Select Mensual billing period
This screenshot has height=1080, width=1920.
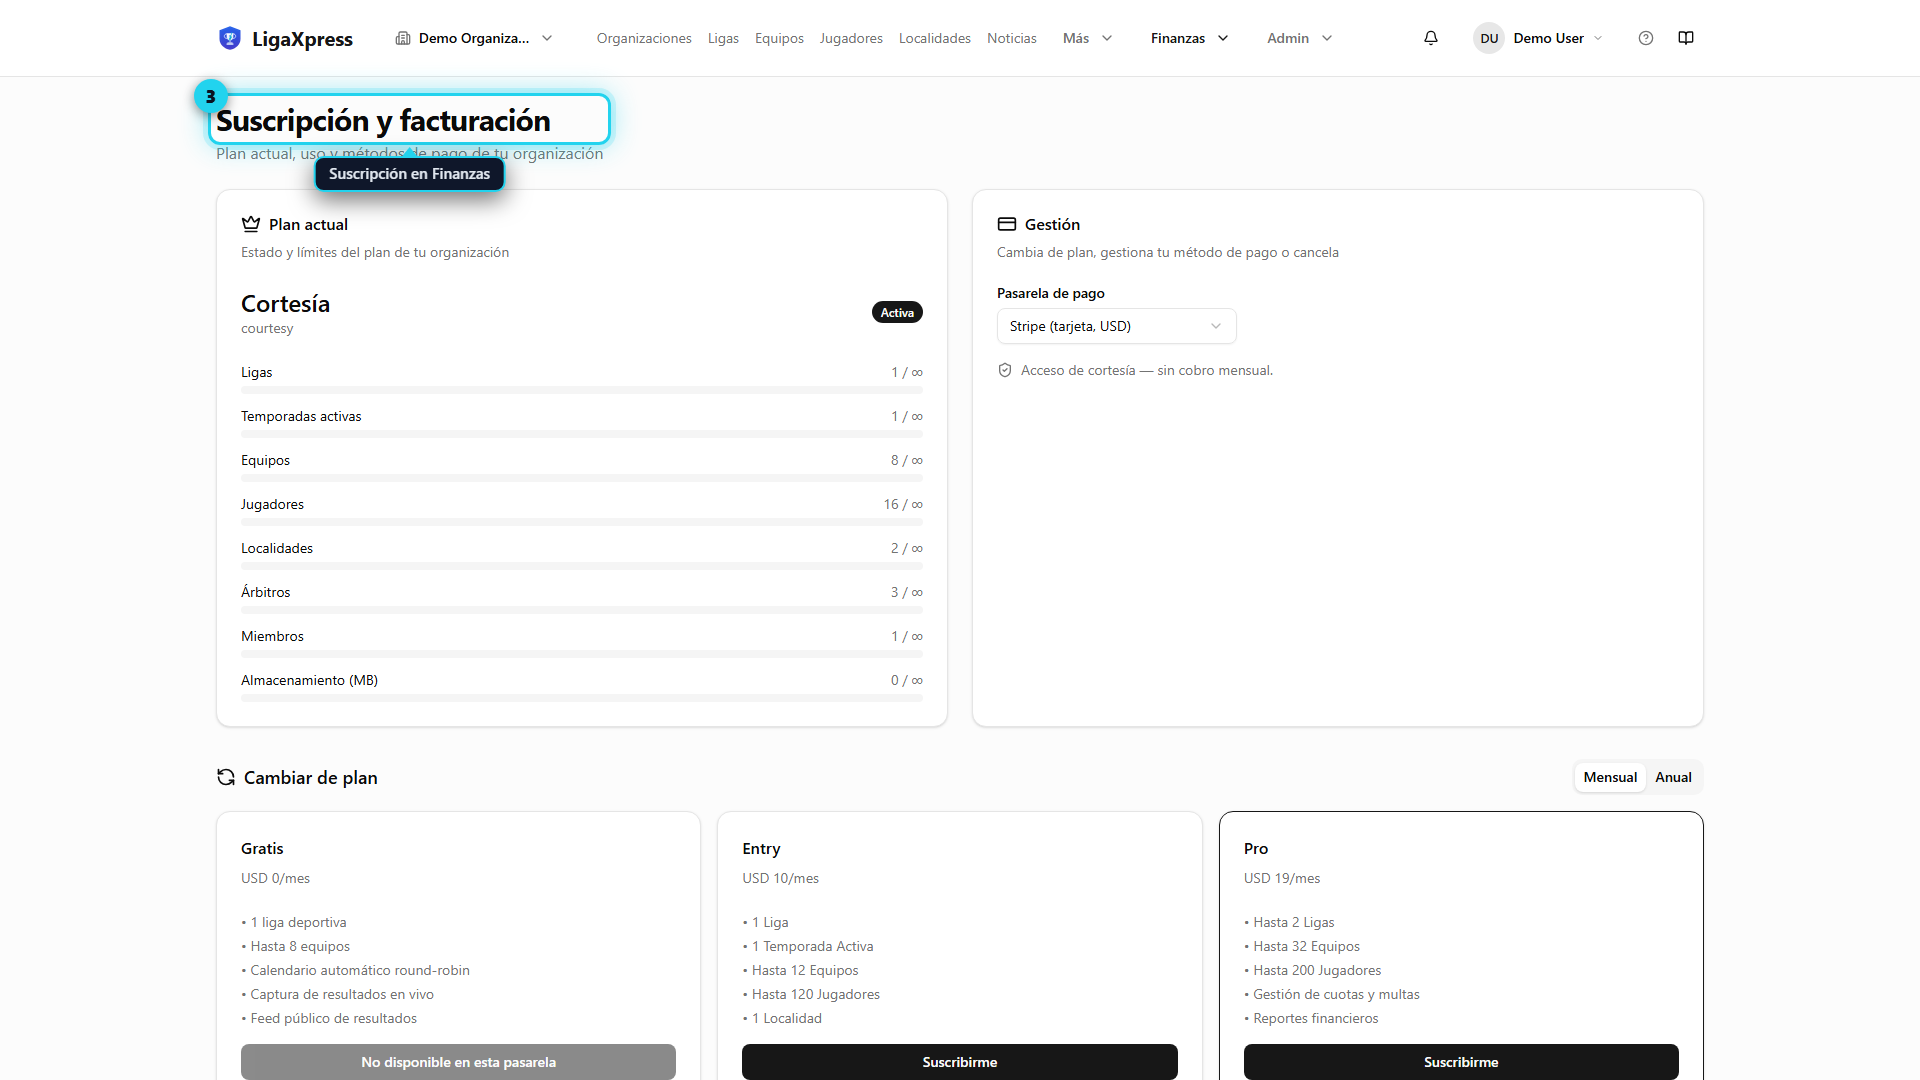pyautogui.click(x=1610, y=777)
